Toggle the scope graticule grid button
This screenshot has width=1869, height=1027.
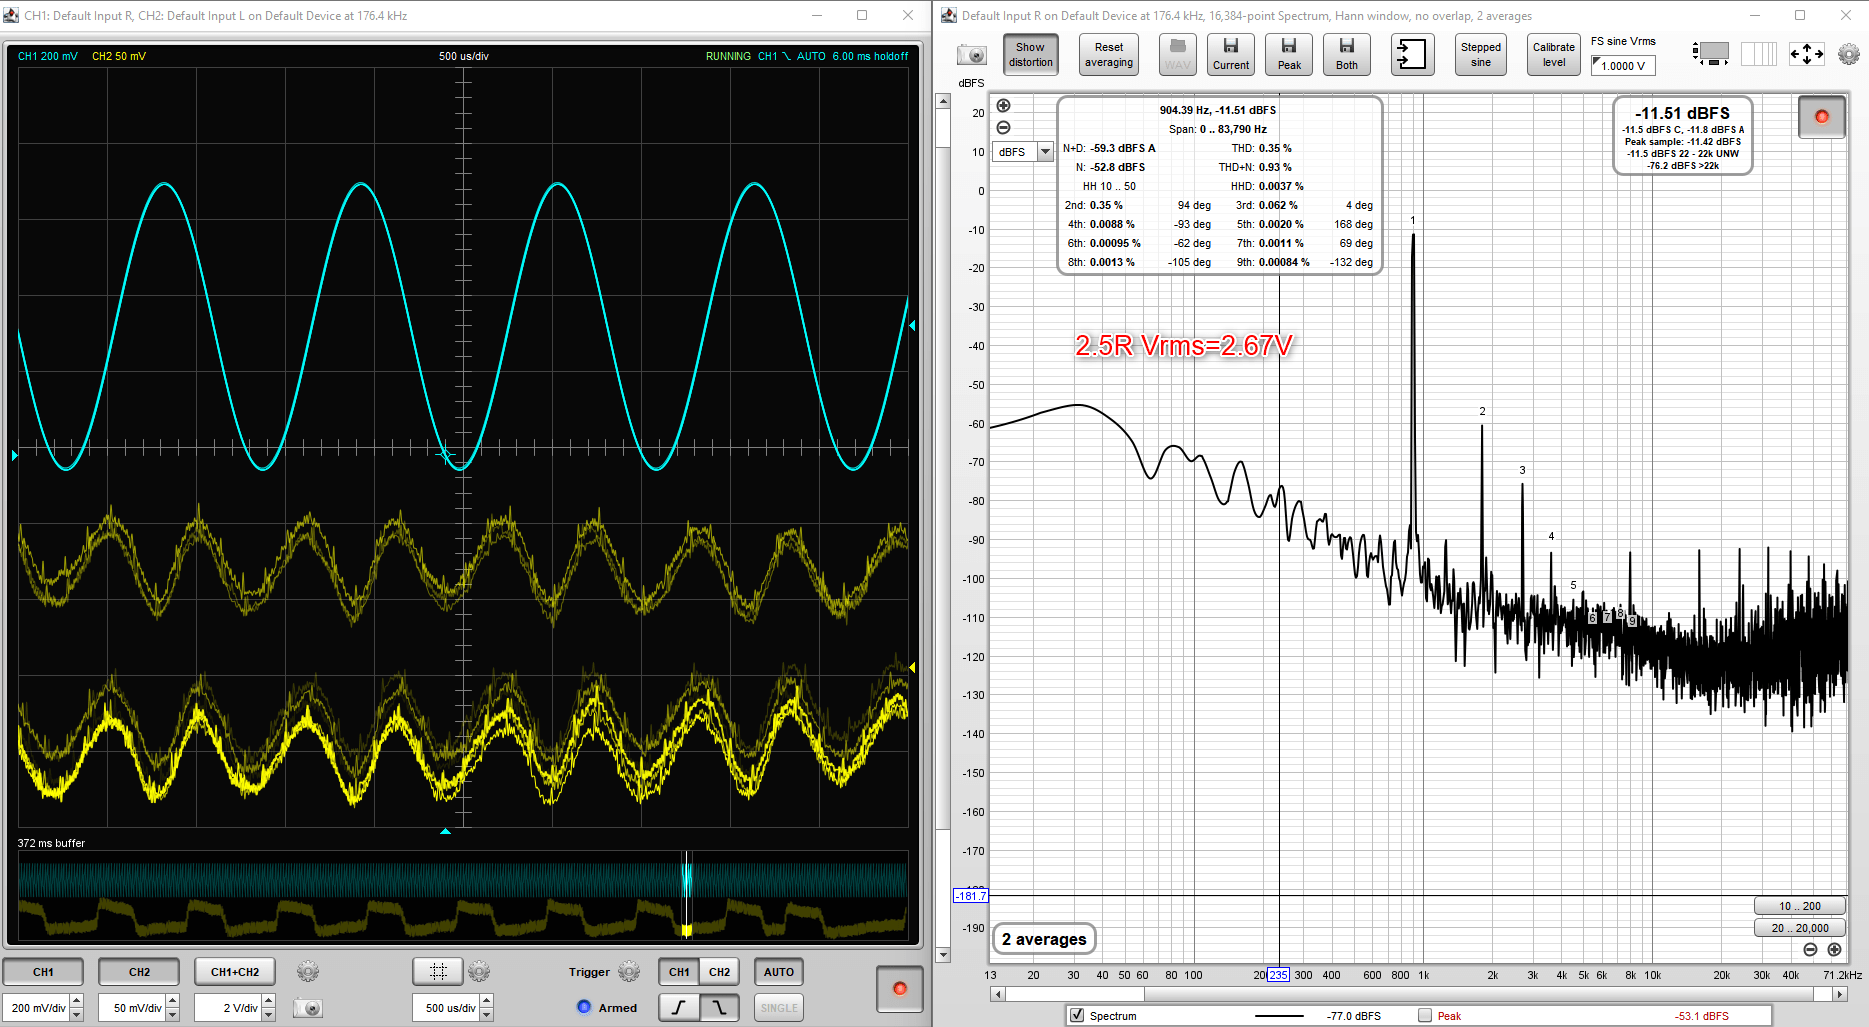click(437, 972)
